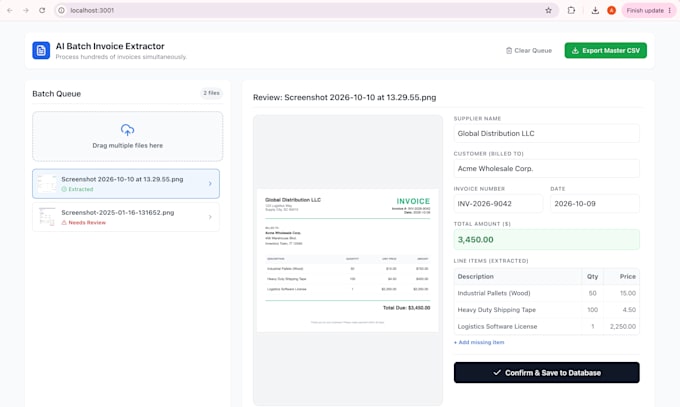This screenshot has height=407, width=680.
Task: Click the browser forward arrow
Action: 26,10
